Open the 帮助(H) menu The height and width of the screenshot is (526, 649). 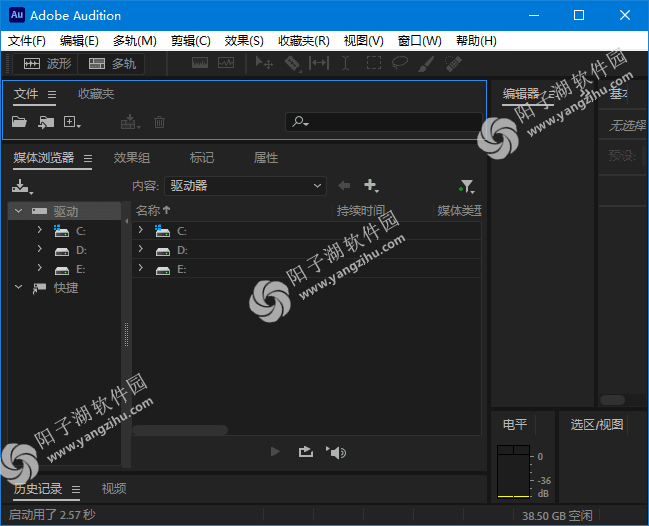pos(476,41)
